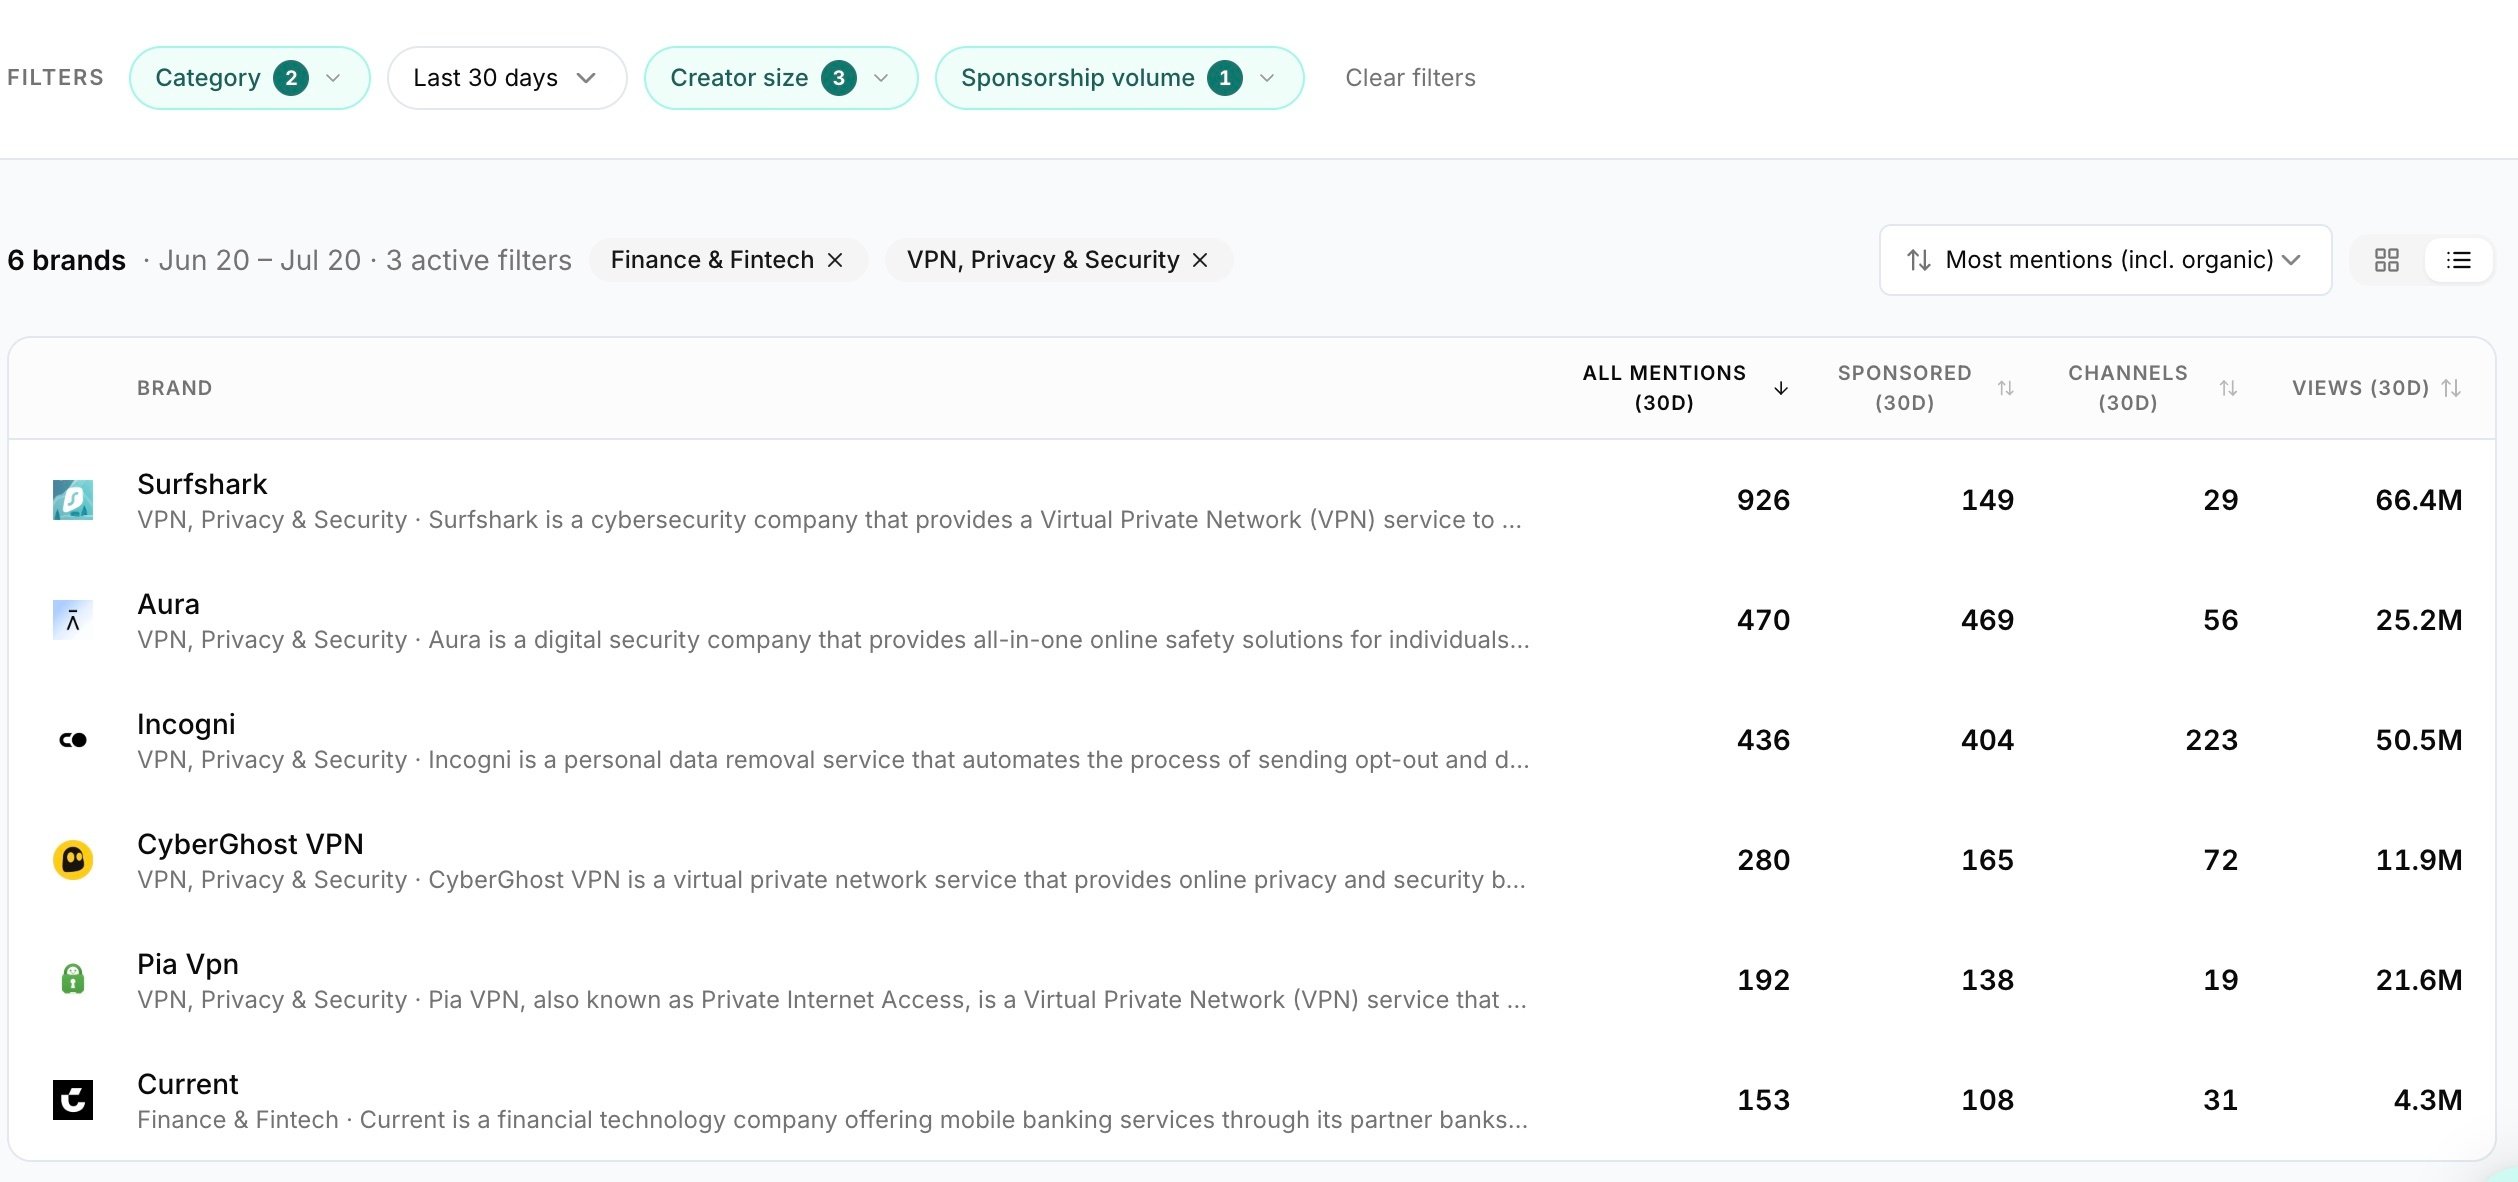Click the Incogni brand logo
This screenshot has width=2518, height=1182.
point(73,740)
